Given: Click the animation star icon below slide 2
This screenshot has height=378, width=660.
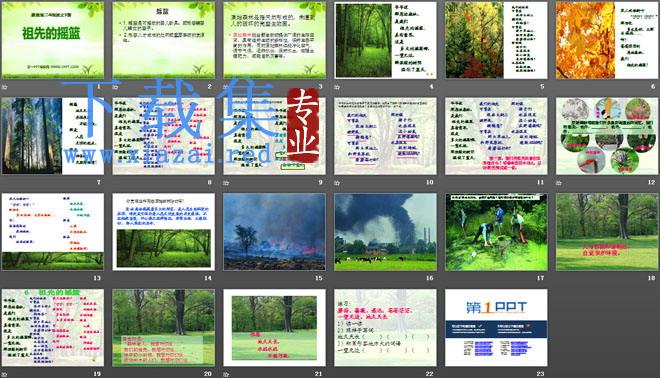Looking at the screenshot, I should point(116,87).
